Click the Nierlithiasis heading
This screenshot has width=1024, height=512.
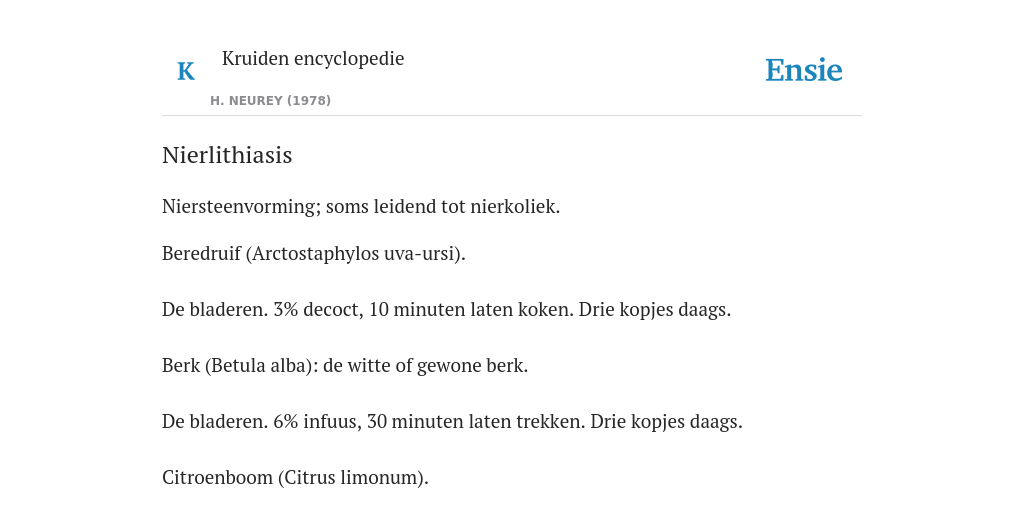click(227, 155)
